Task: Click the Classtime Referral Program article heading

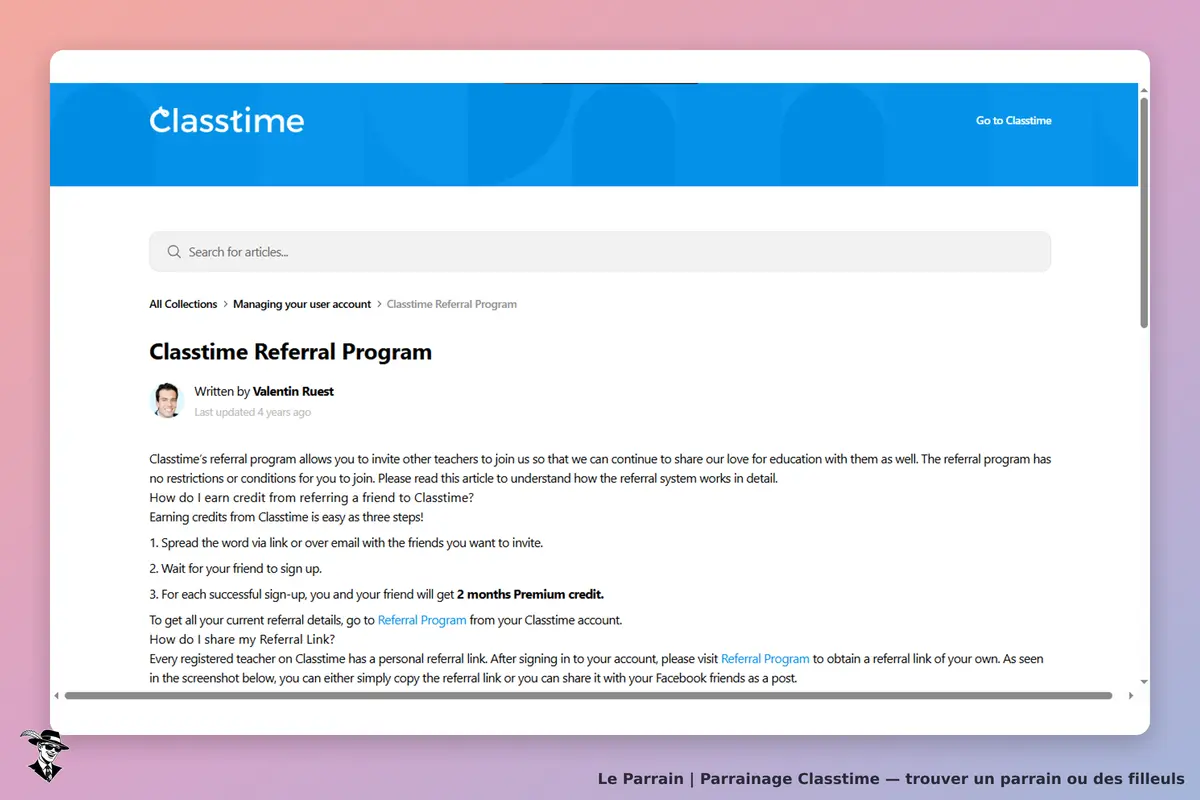Action: pyautogui.click(x=291, y=352)
